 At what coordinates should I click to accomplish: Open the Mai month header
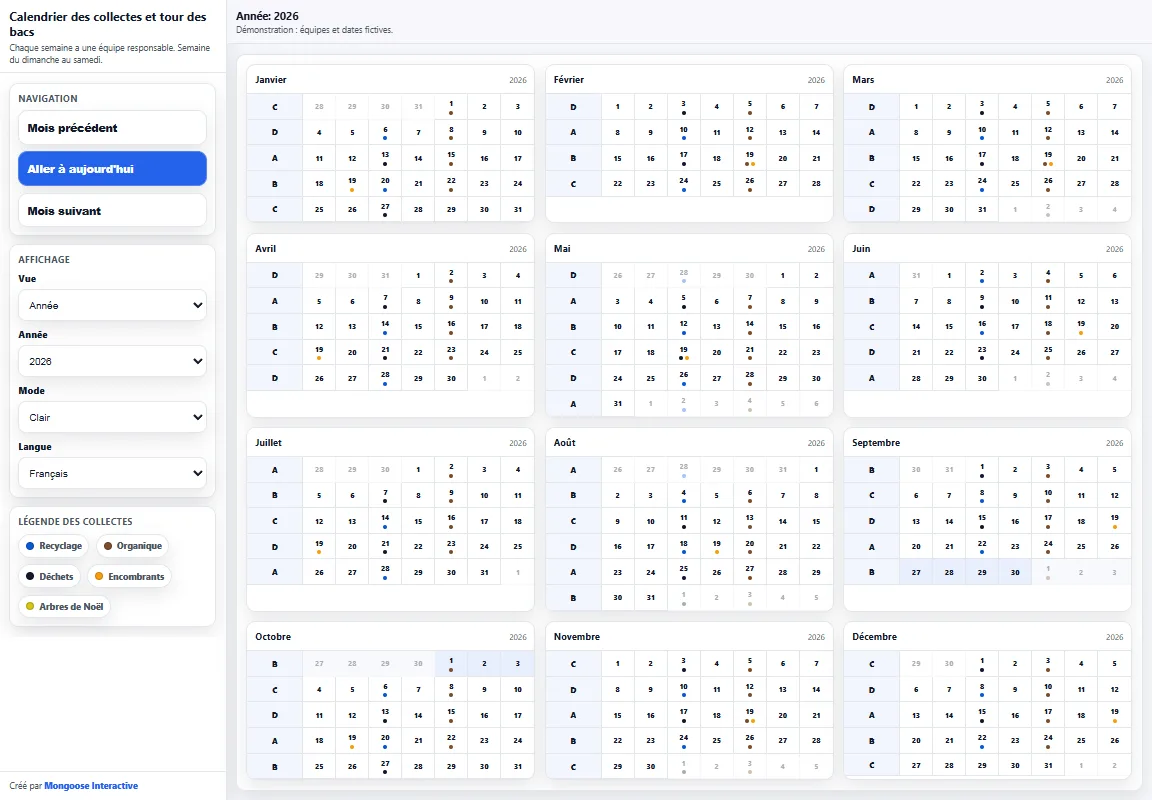(689, 248)
